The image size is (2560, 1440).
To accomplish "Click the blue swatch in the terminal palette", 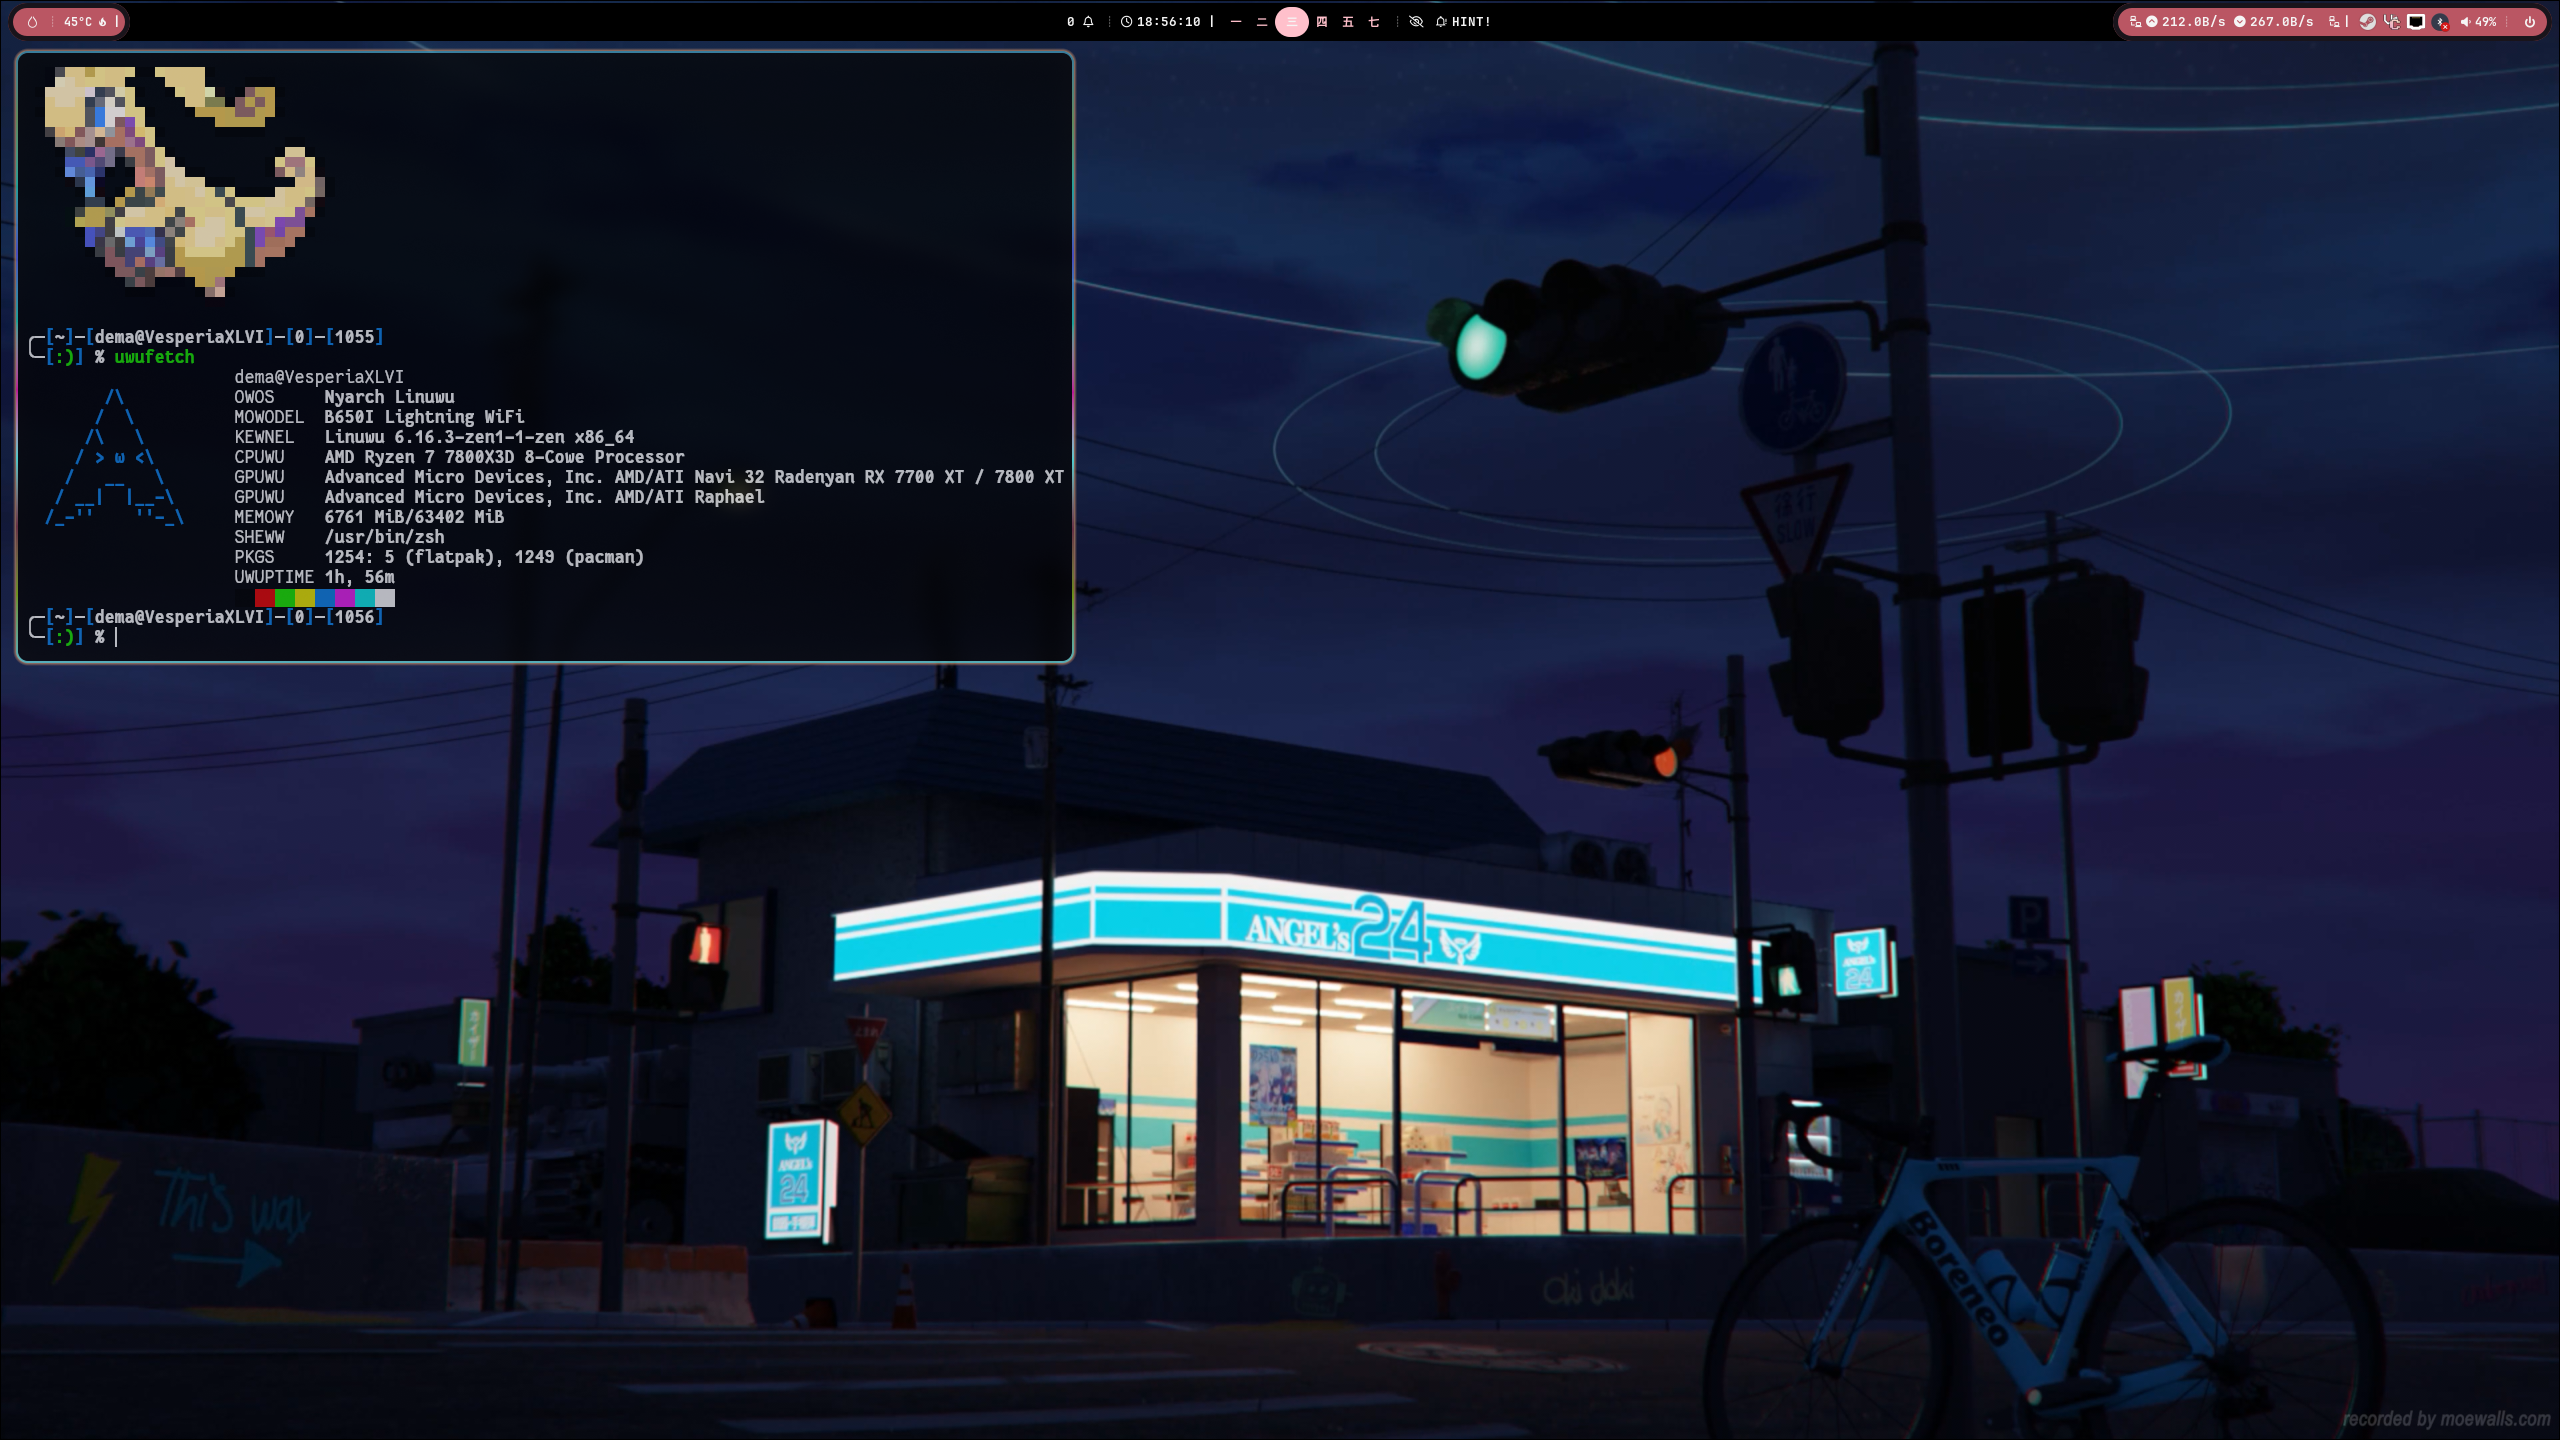I will 324,598.
